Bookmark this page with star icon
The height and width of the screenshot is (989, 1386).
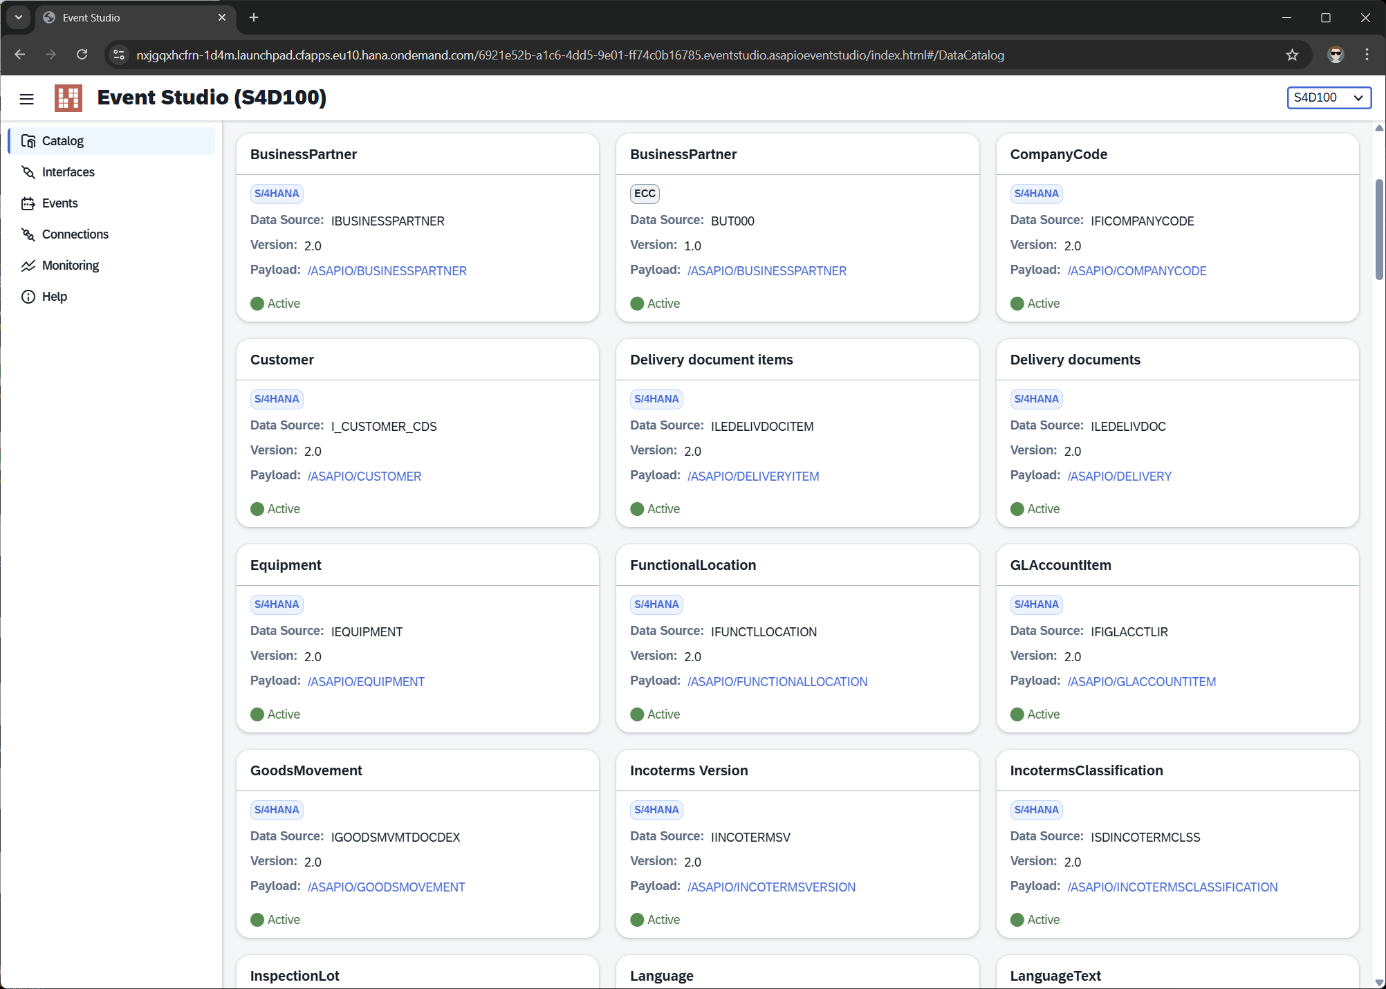(x=1292, y=55)
